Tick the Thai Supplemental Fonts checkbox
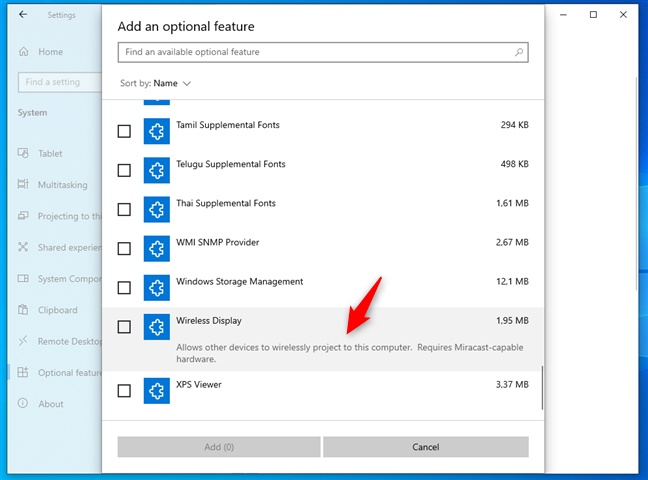 pyautogui.click(x=124, y=209)
